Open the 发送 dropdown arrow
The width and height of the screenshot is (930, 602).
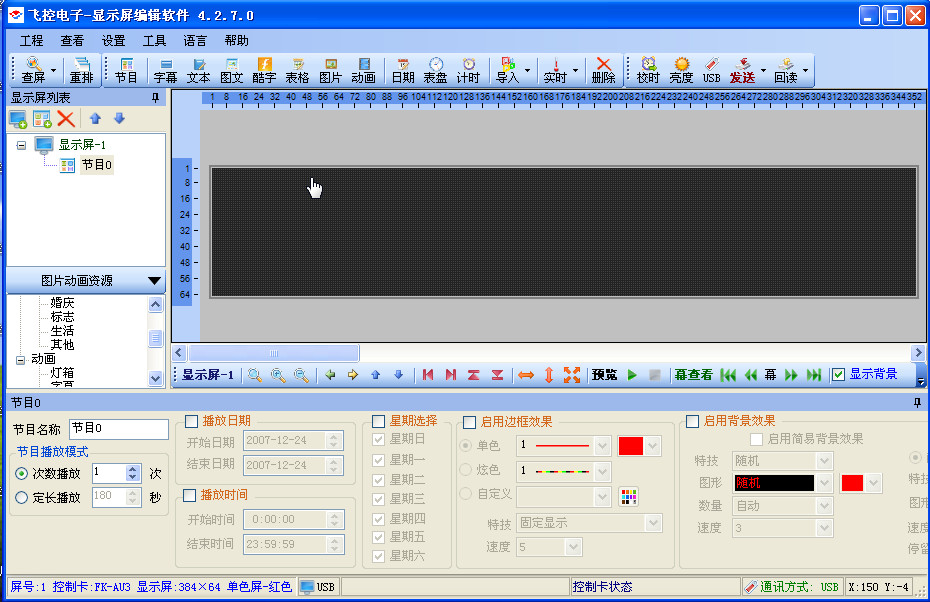point(763,70)
